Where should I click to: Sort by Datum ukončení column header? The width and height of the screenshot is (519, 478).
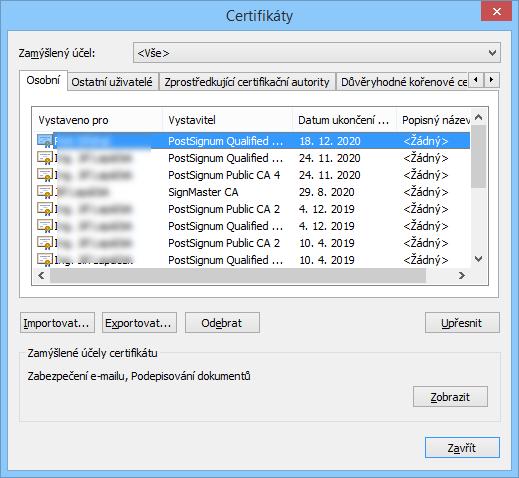click(x=344, y=120)
